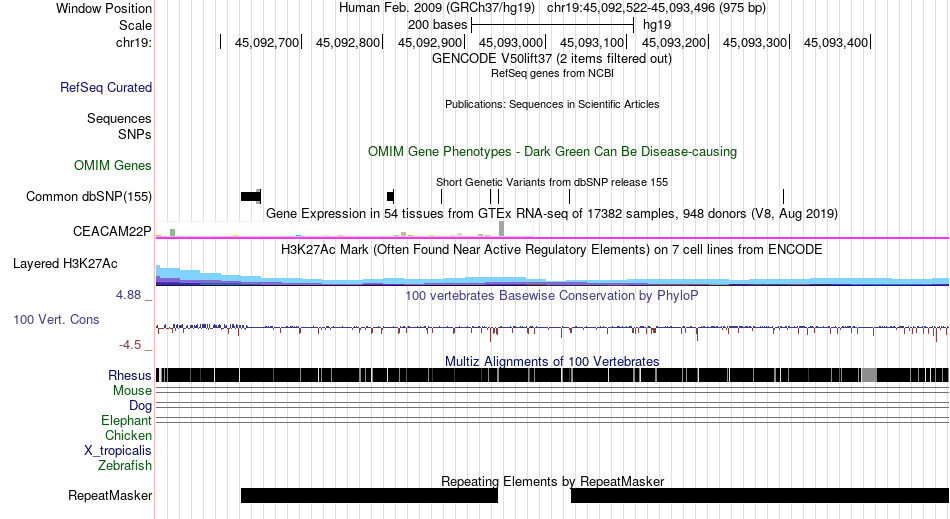The image size is (950, 519).
Task: Click the -4.5 PhyloP minimum value
Action: 130,345
